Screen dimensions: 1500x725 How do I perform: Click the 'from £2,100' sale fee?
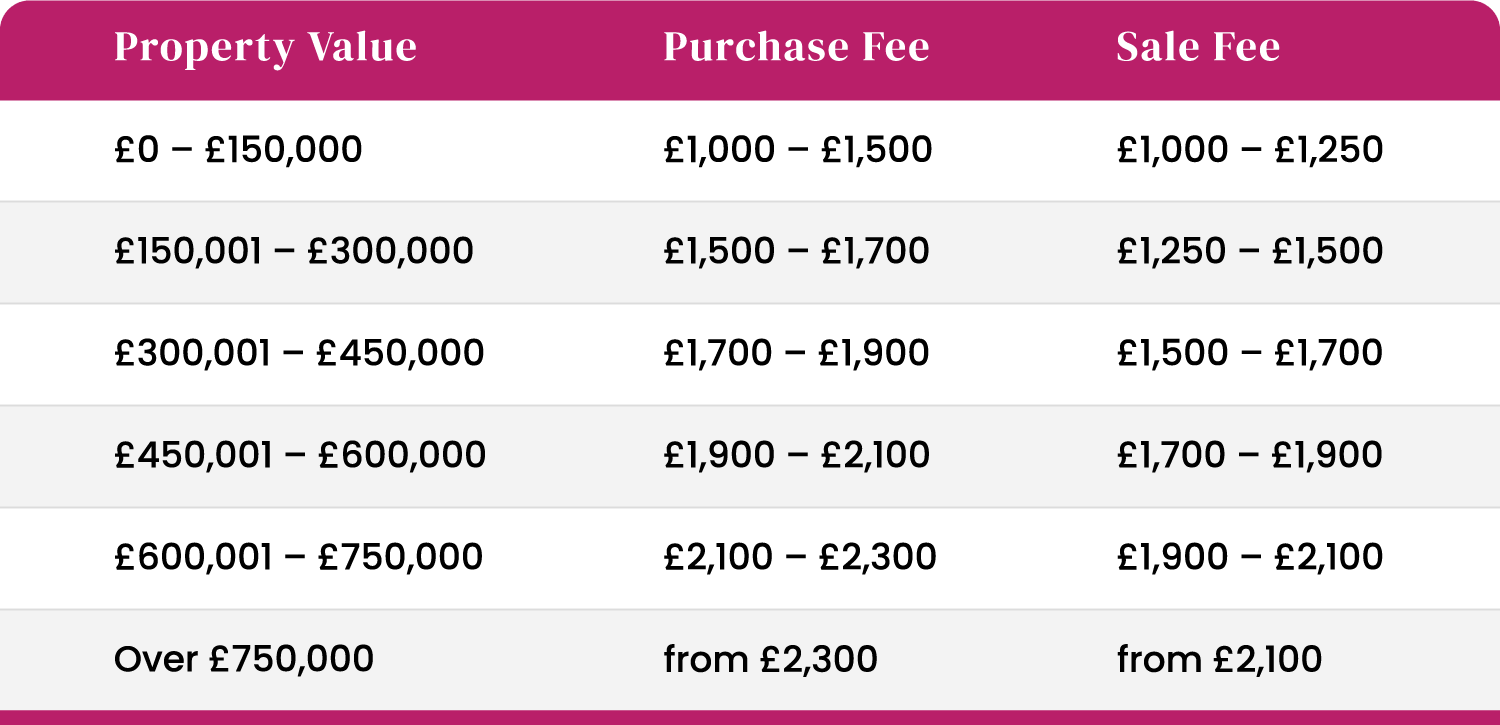pos(1219,659)
